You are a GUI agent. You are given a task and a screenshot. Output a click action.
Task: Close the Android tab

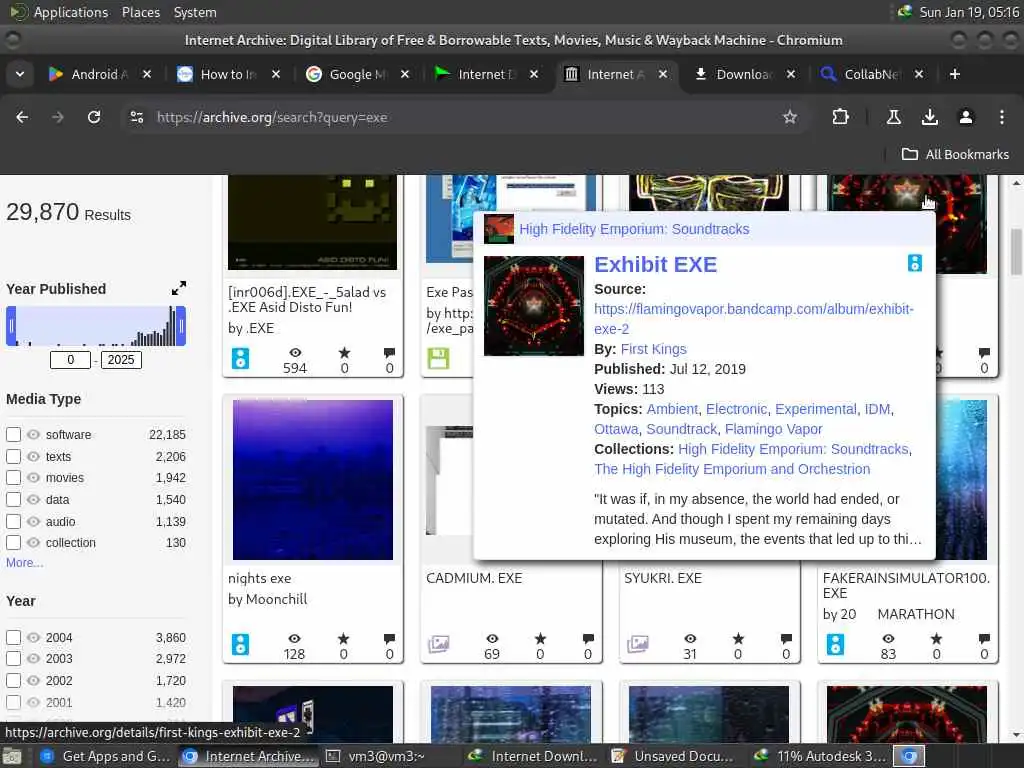[x=147, y=74]
